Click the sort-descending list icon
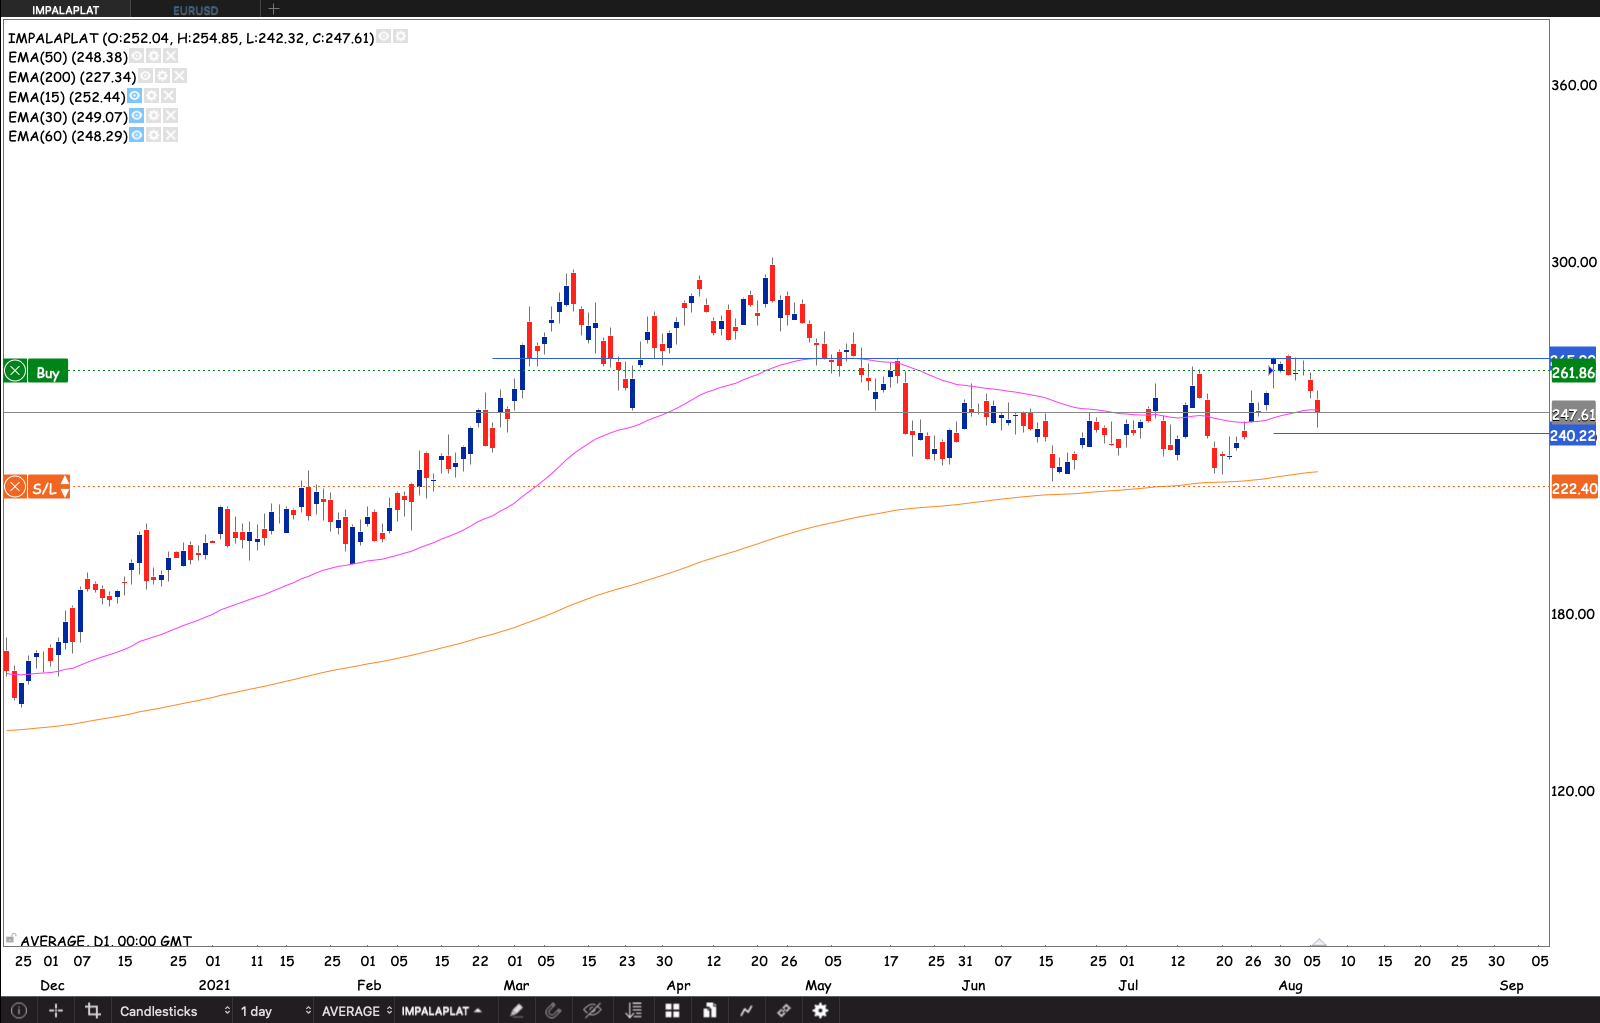The image size is (1600, 1023). [x=633, y=1011]
